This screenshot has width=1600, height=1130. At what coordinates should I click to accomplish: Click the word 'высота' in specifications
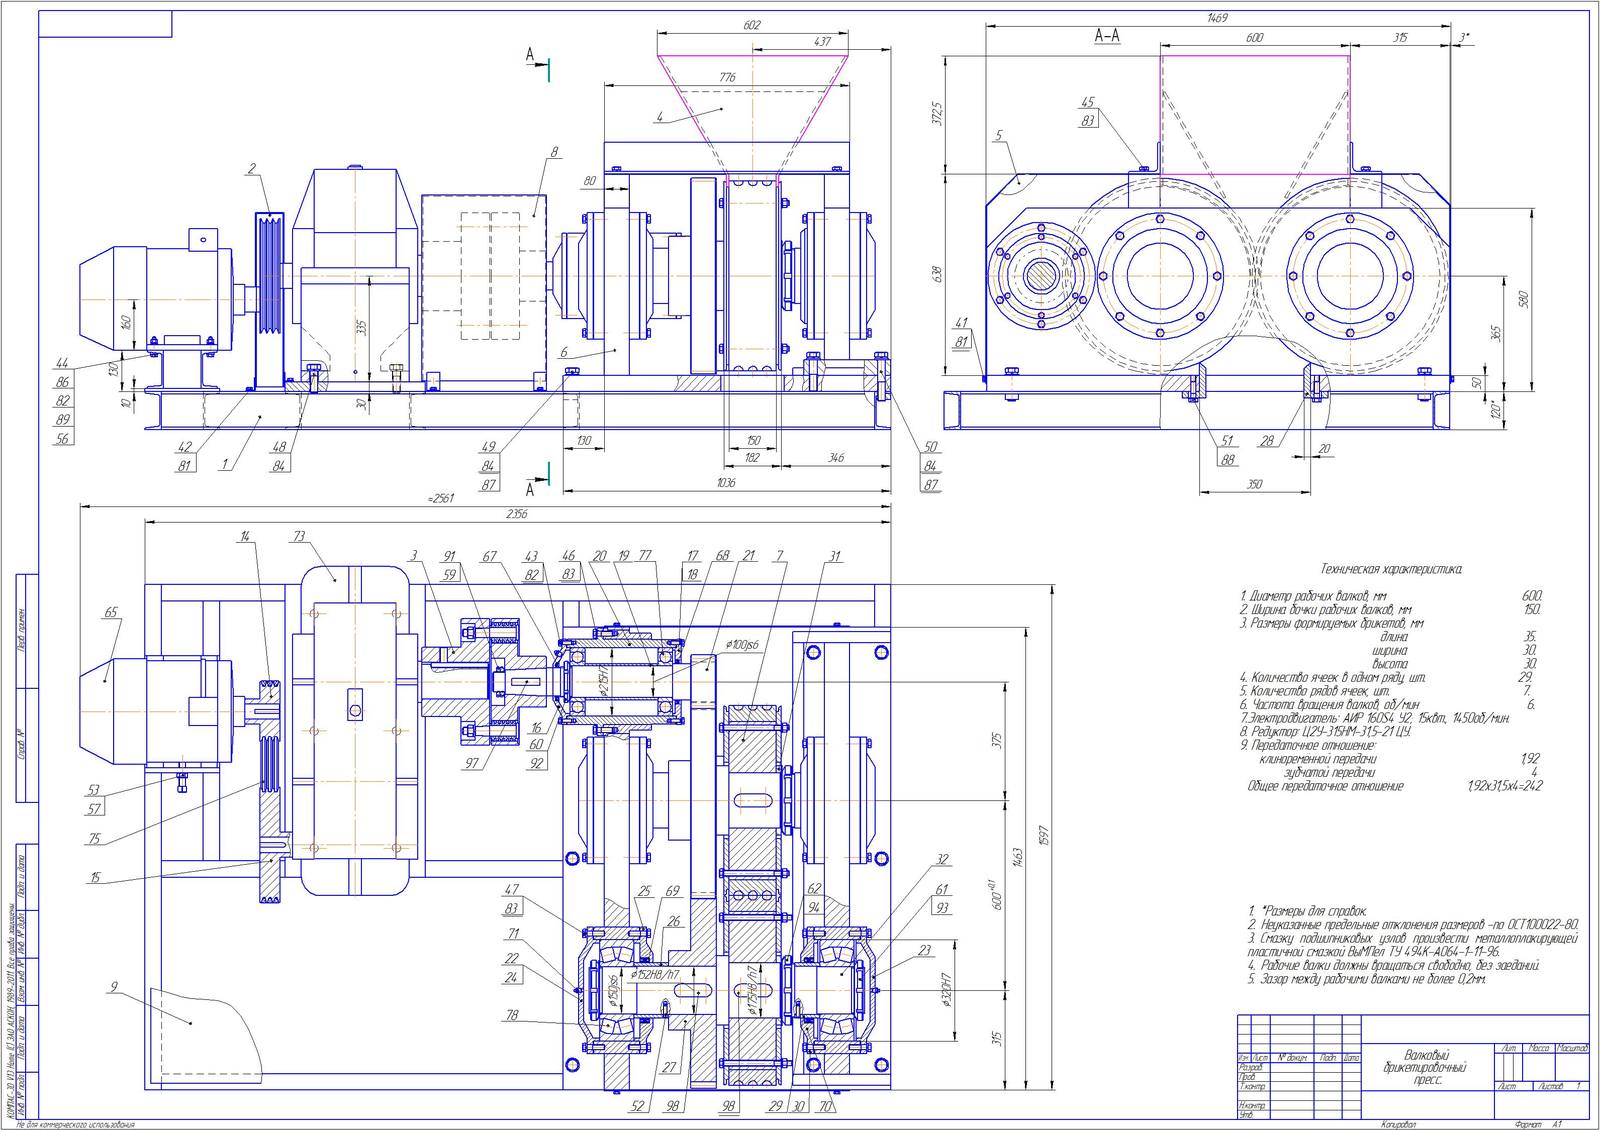[x=1389, y=664]
